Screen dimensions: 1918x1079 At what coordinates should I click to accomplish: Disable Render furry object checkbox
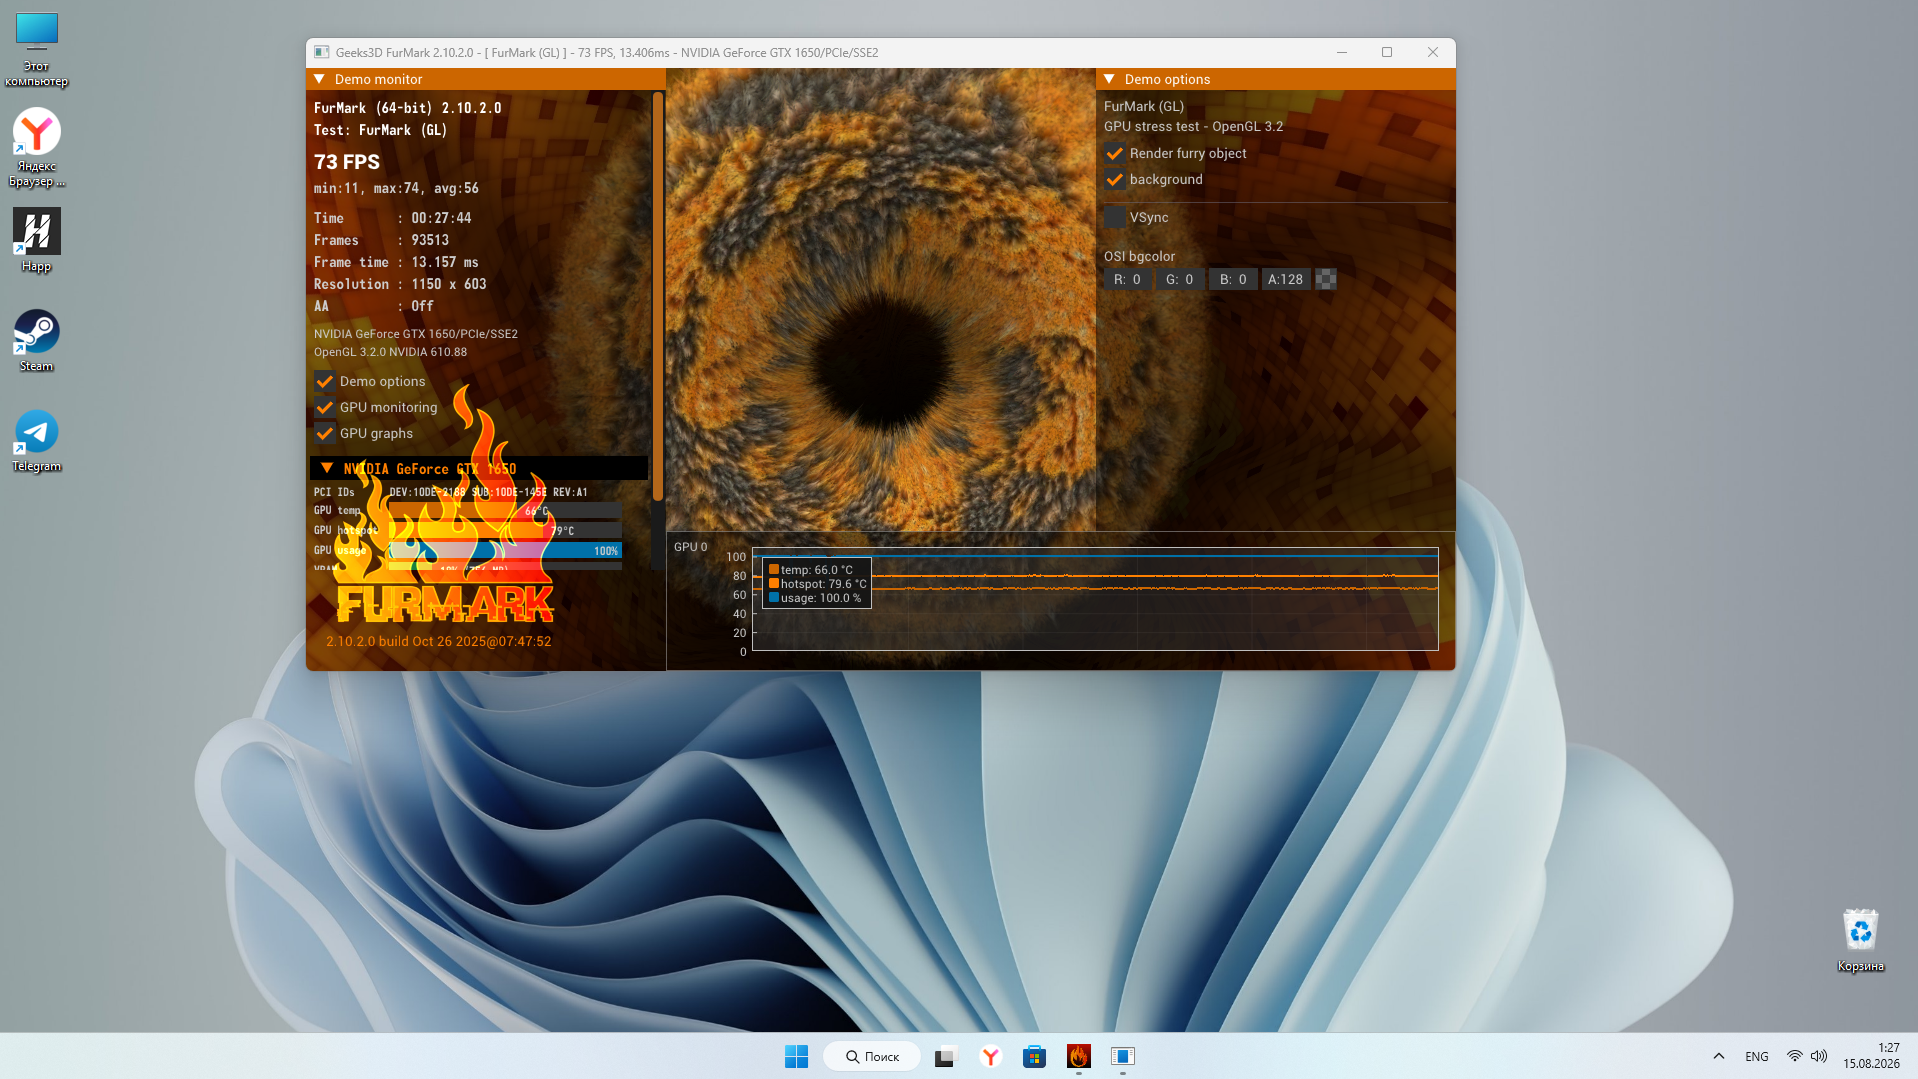point(1115,153)
